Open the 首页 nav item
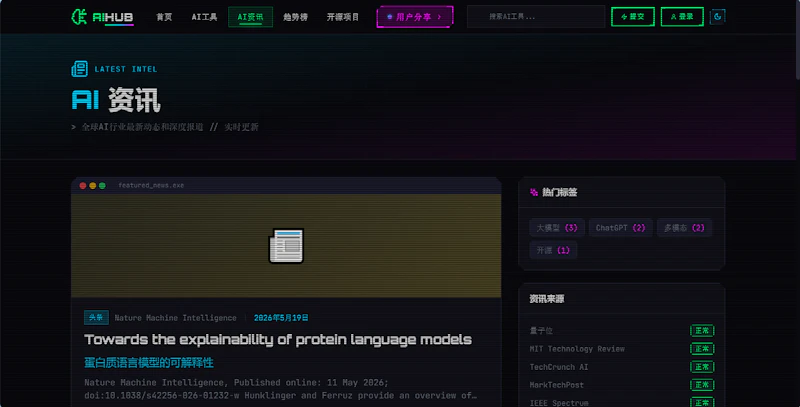 pyautogui.click(x=164, y=17)
